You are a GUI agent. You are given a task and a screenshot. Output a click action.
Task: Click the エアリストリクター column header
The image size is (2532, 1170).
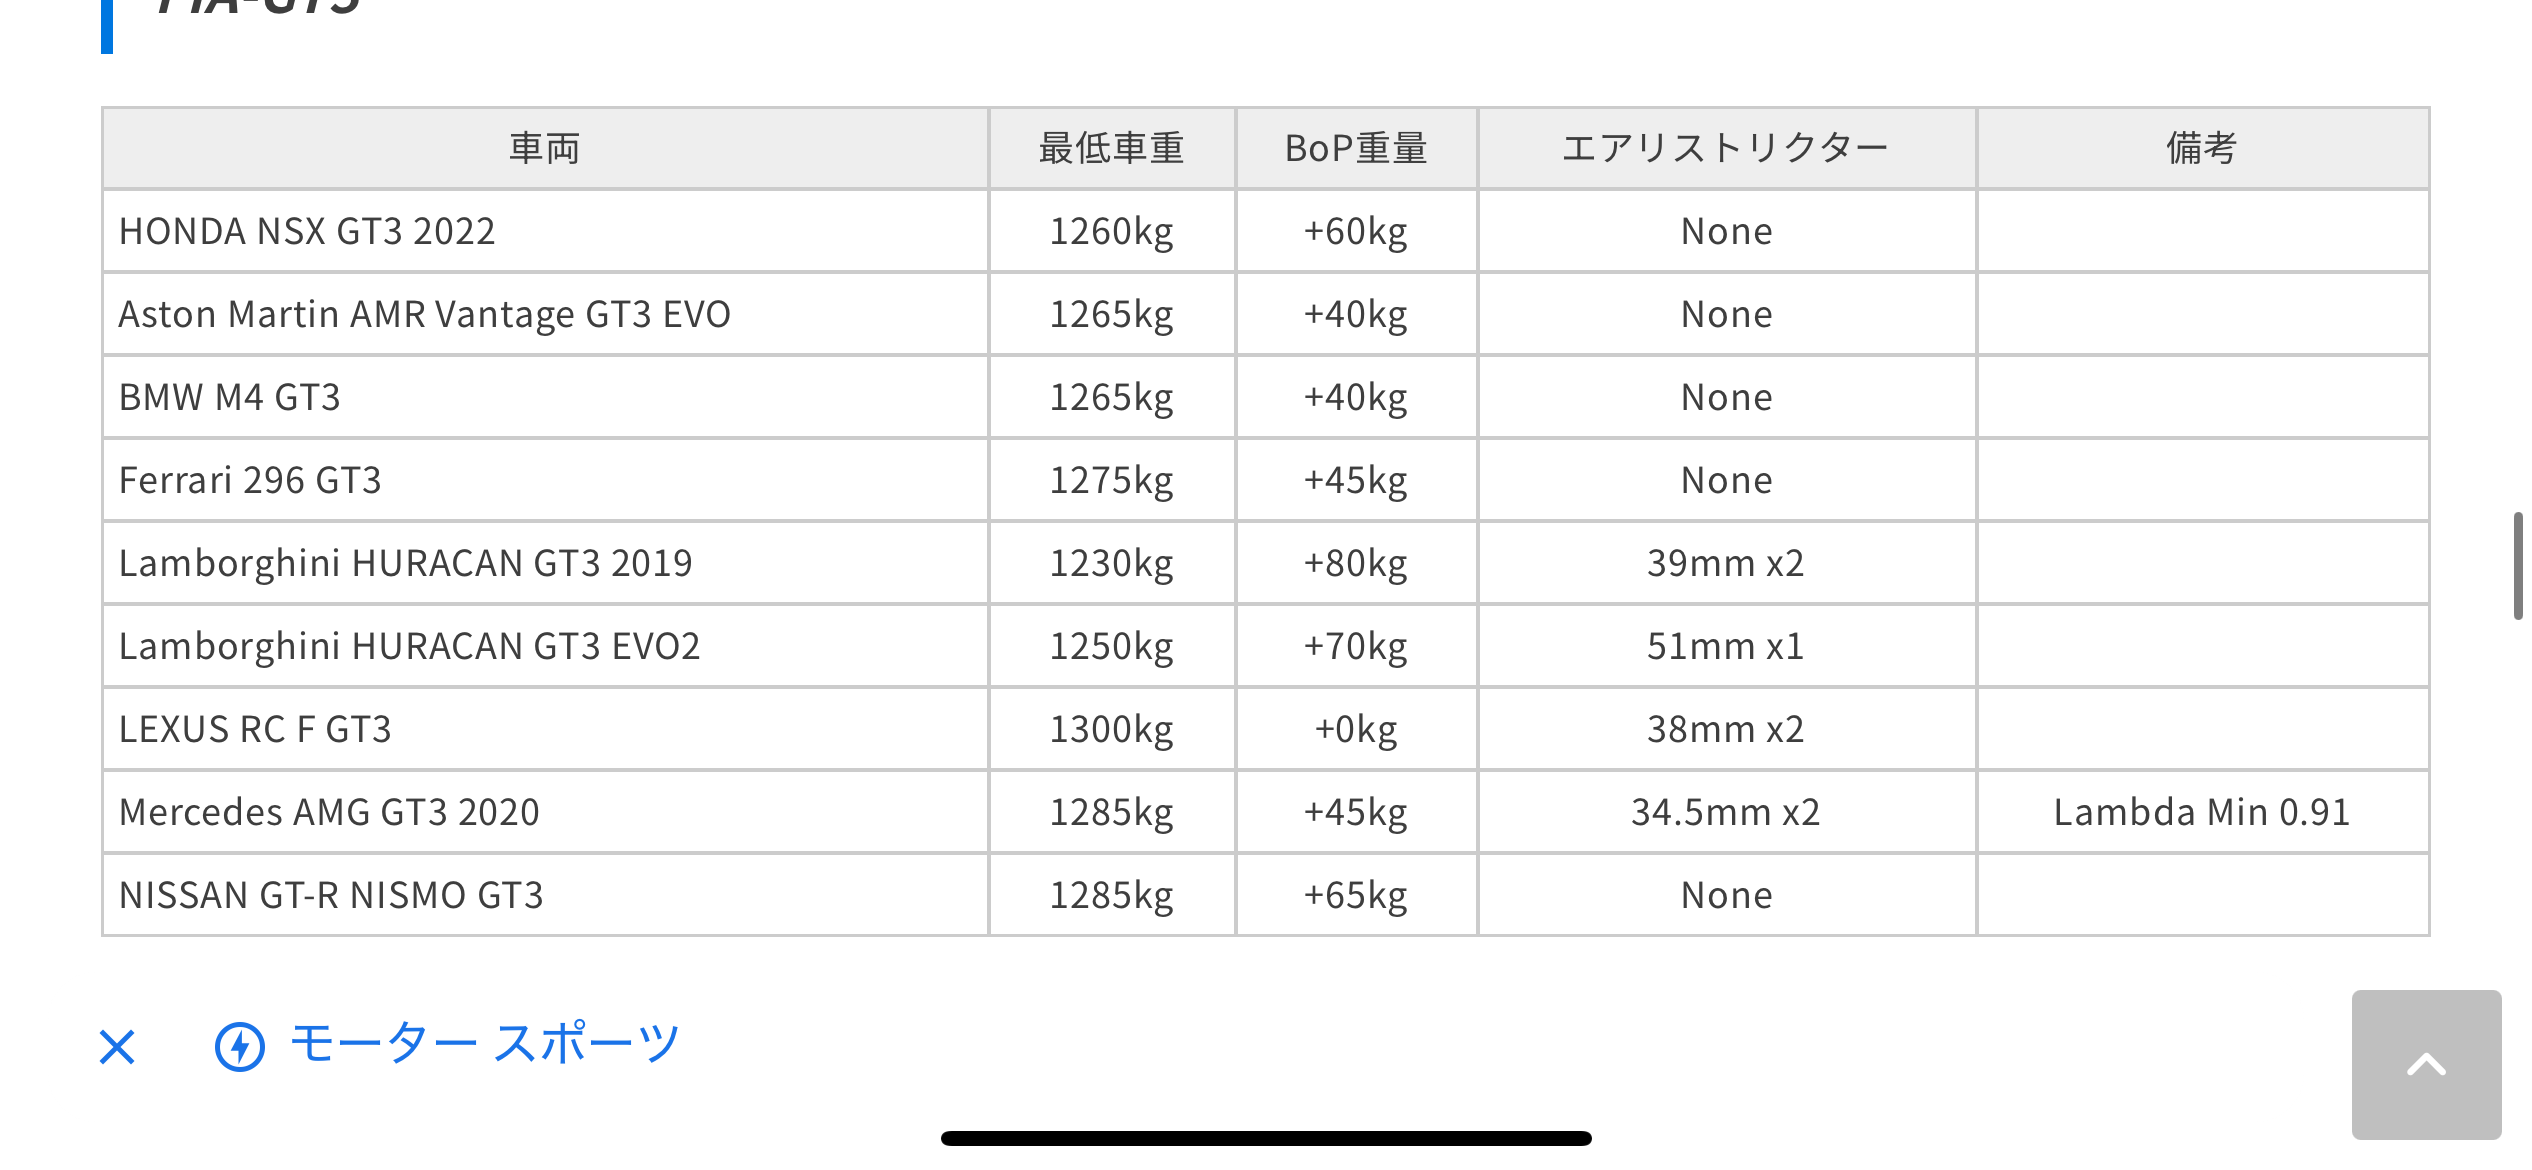coord(1726,148)
